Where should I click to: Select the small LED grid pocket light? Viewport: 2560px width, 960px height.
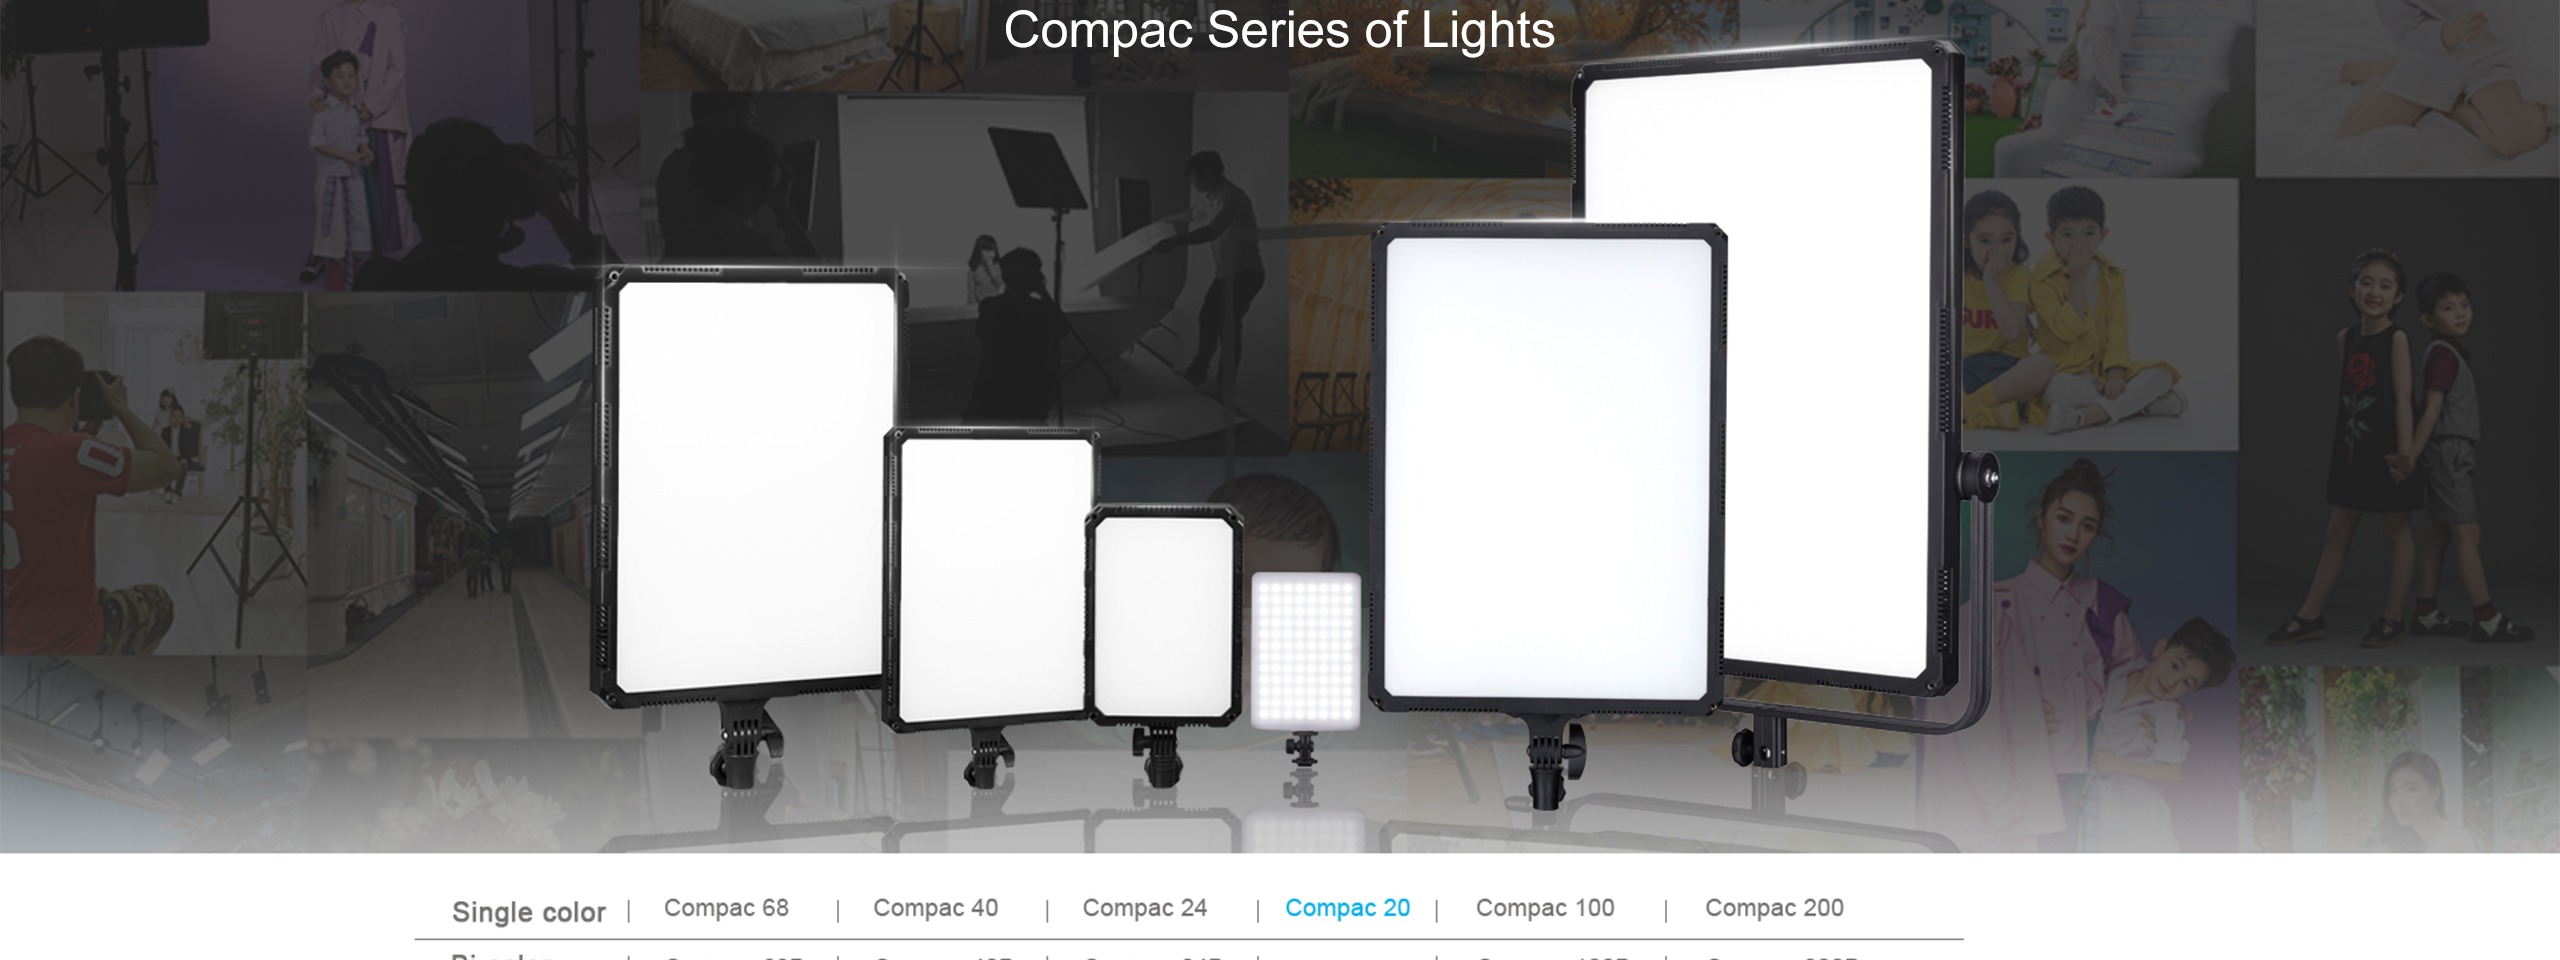pos(1305,650)
